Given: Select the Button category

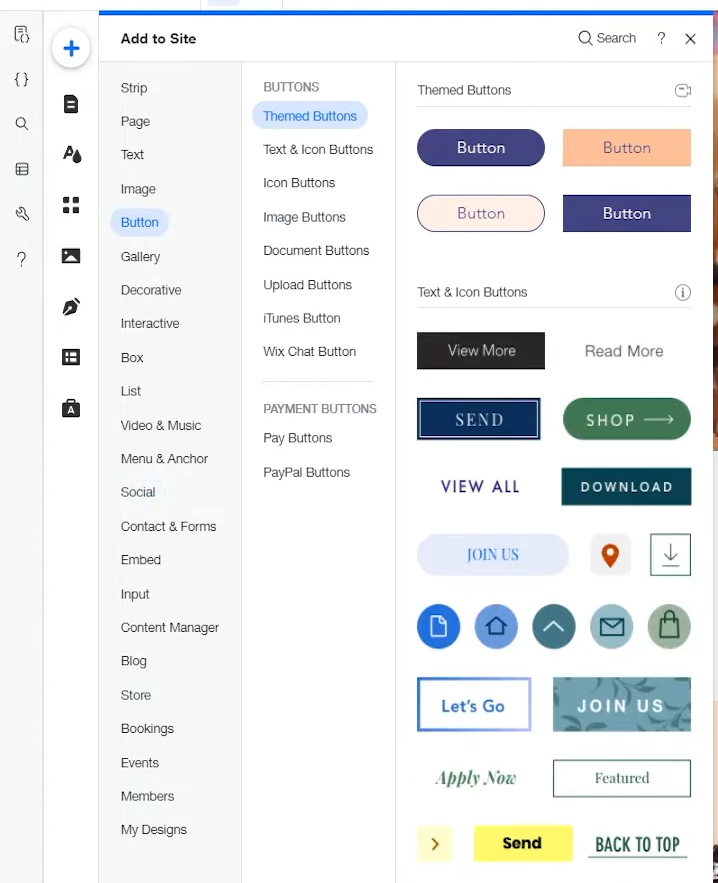Looking at the screenshot, I should pos(140,222).
